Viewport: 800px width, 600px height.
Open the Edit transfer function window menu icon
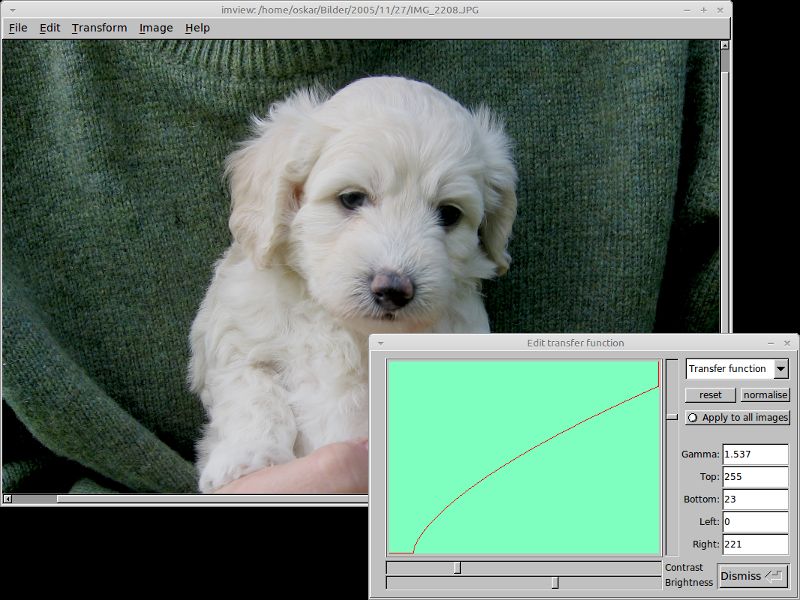[380, 343]
